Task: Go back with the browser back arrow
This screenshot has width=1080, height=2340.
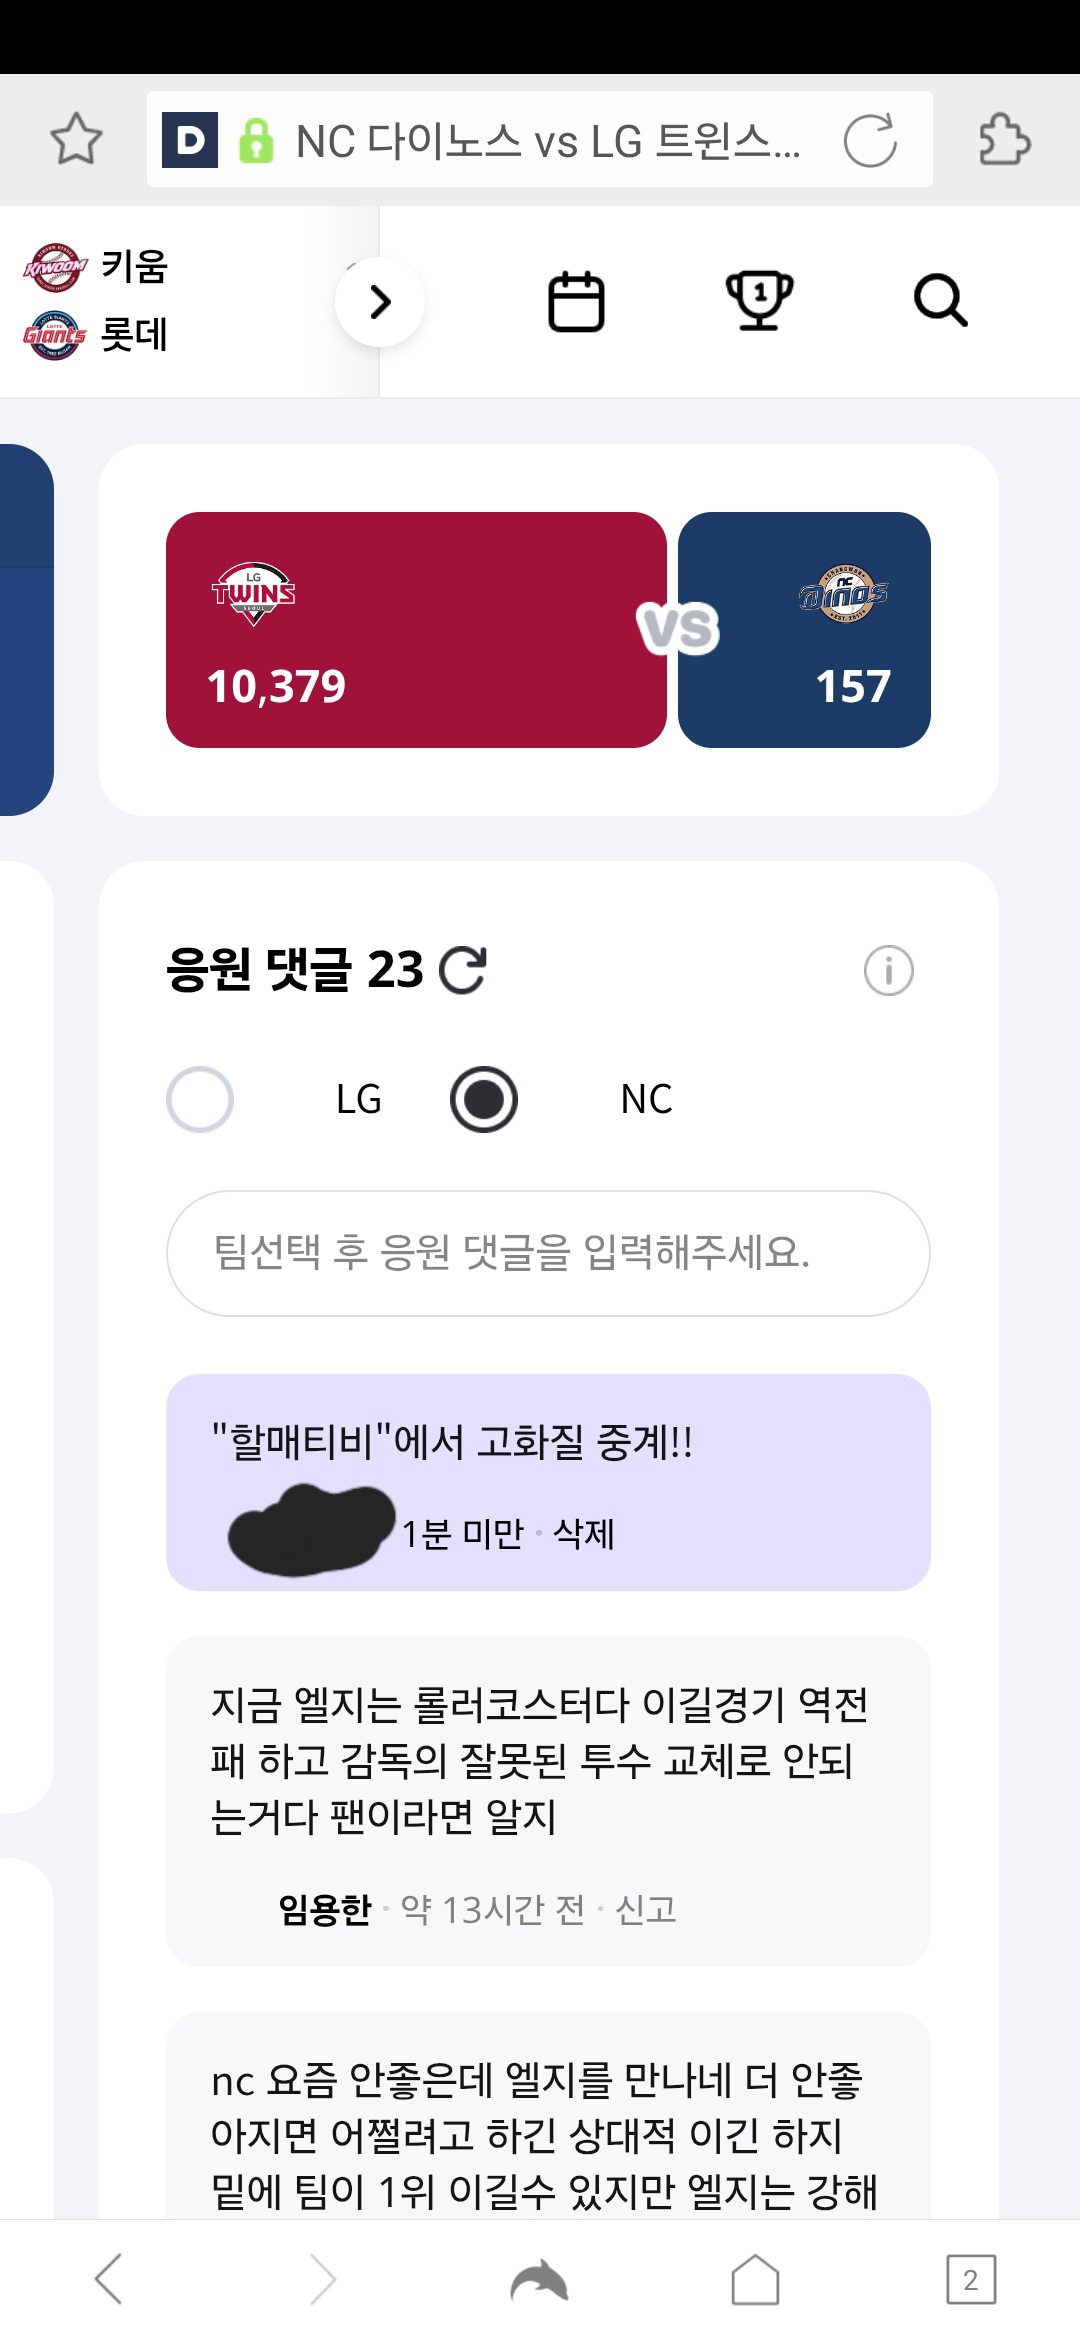Action: (108, 2279)
